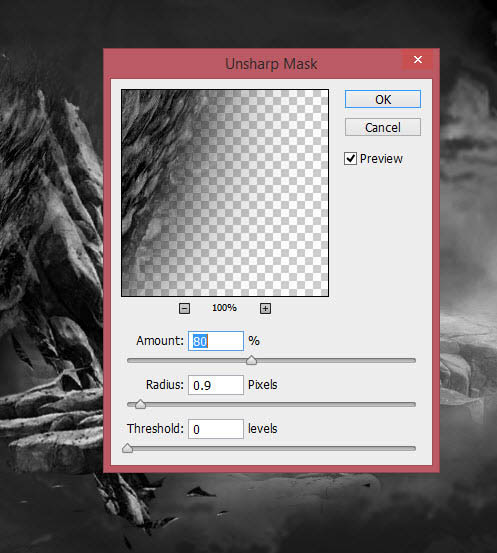
Task: Zoom out the filter preview with minus icon
Action: (x=184, y=309)
